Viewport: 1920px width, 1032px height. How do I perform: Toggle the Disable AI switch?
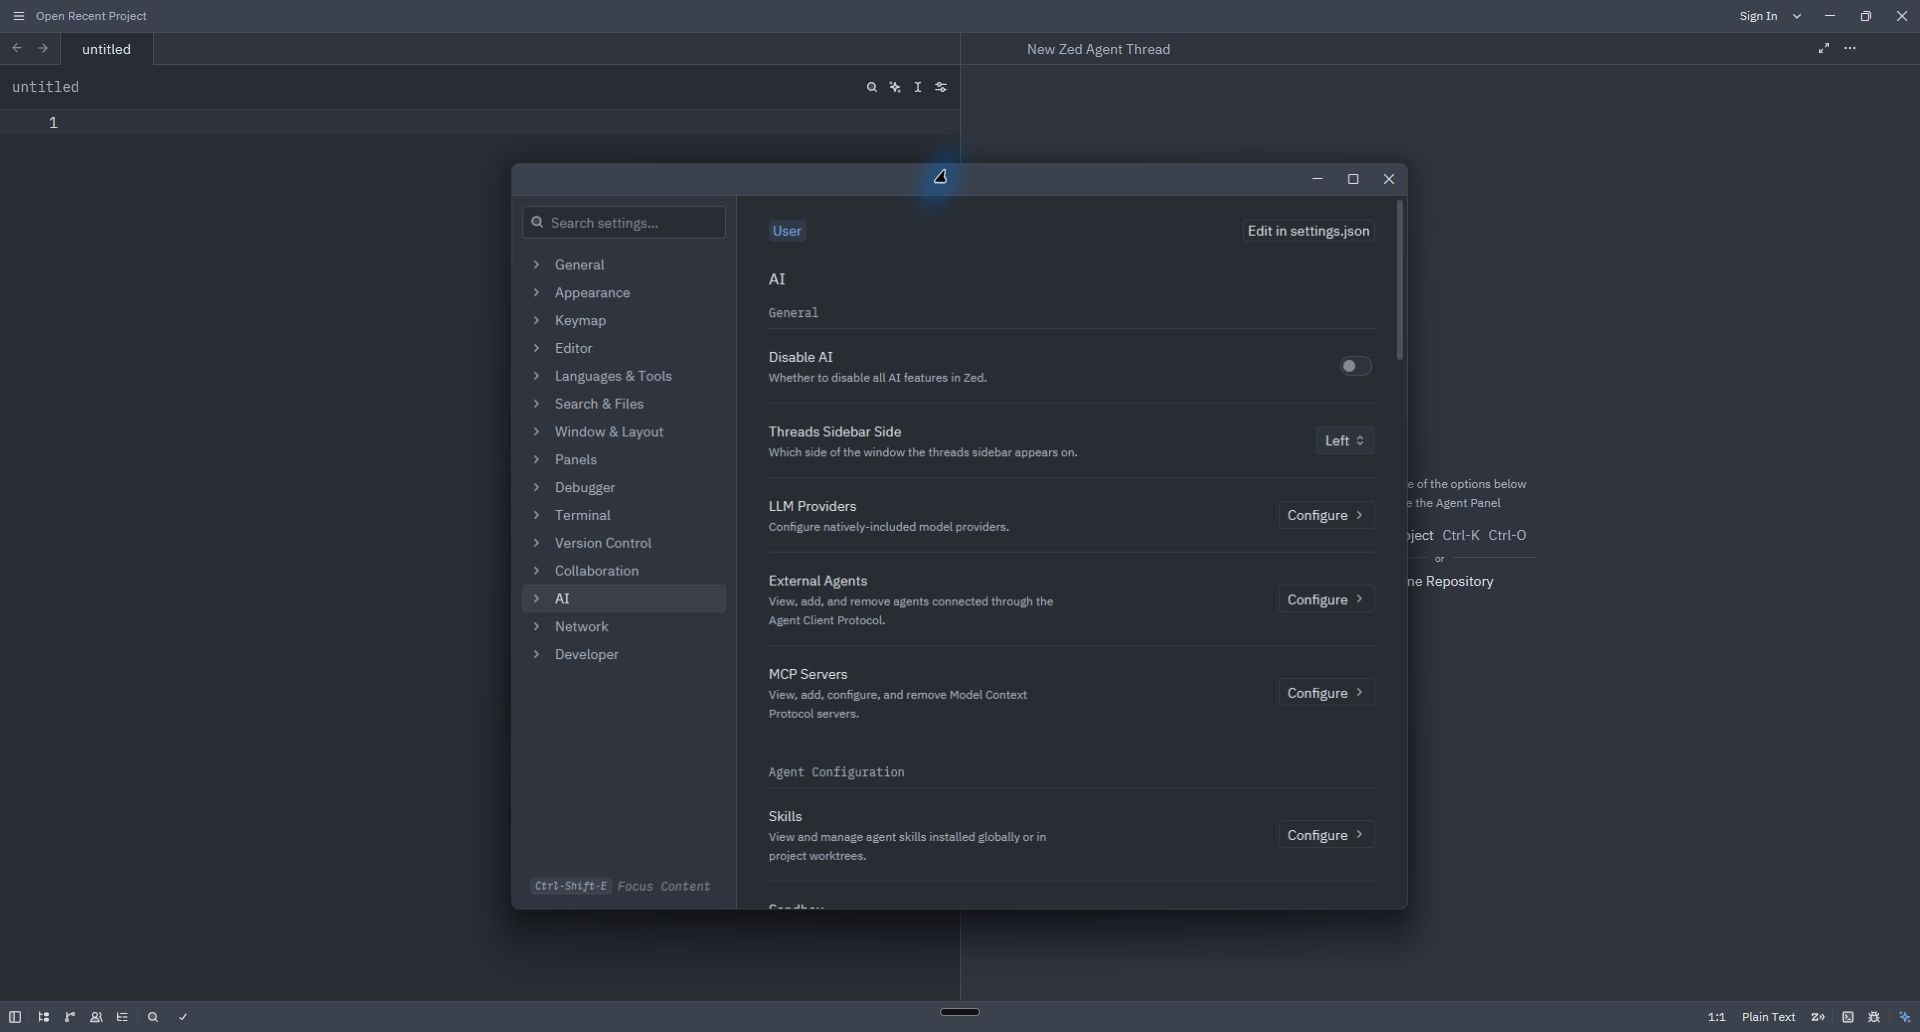click(1356, 367)
